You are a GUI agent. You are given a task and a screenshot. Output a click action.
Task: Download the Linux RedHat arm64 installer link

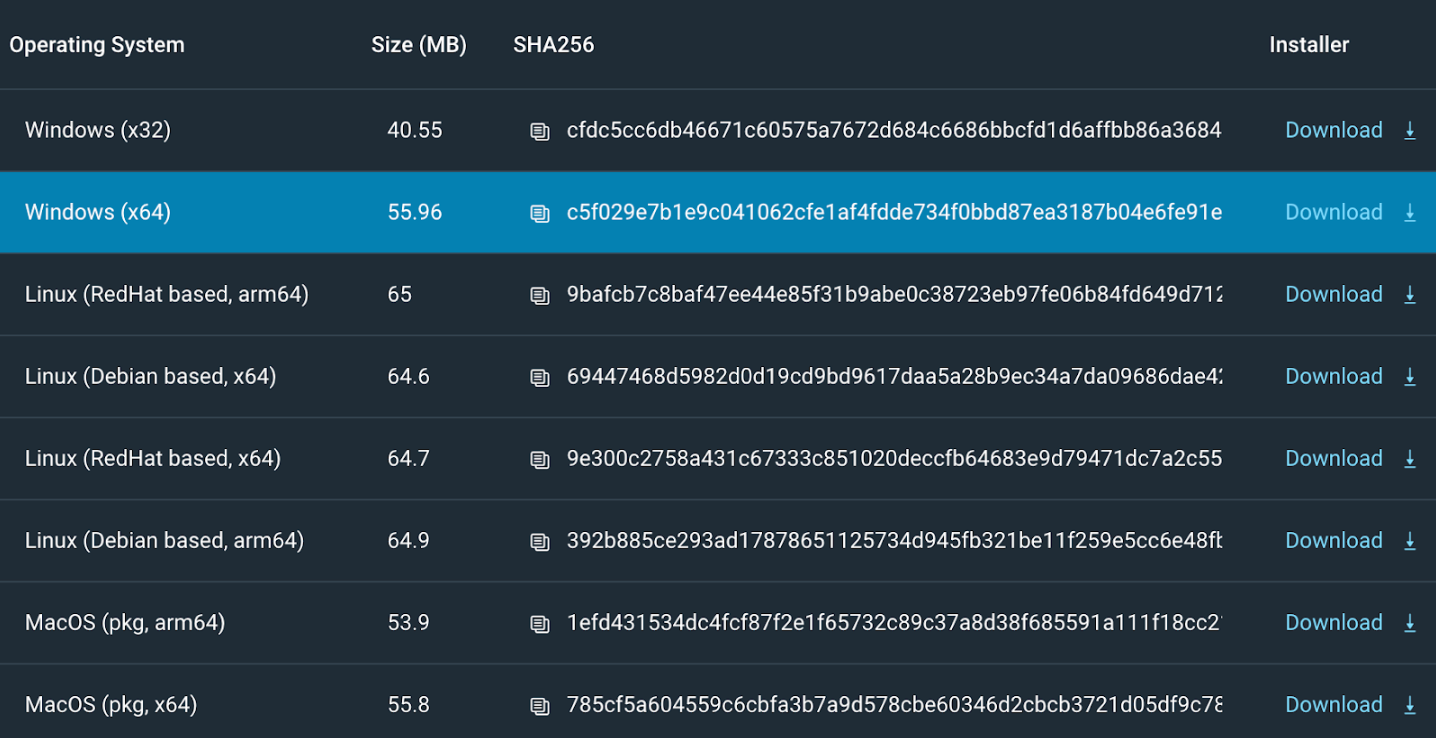[1333, 294]
